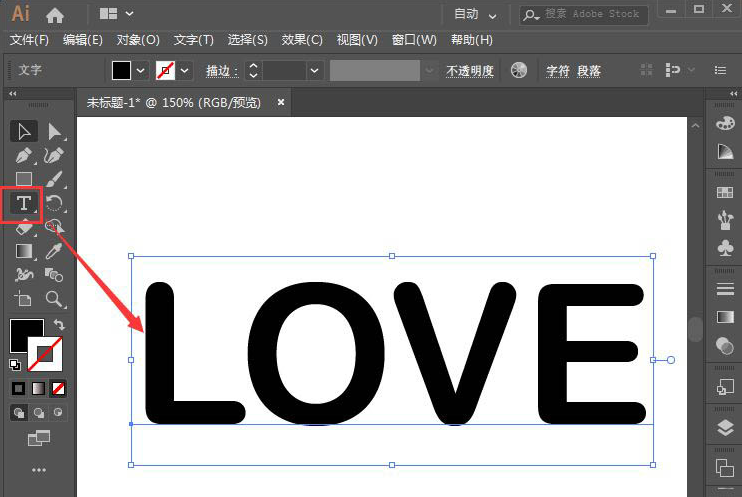Open the Color panel palette icon

tap(725, 124)
